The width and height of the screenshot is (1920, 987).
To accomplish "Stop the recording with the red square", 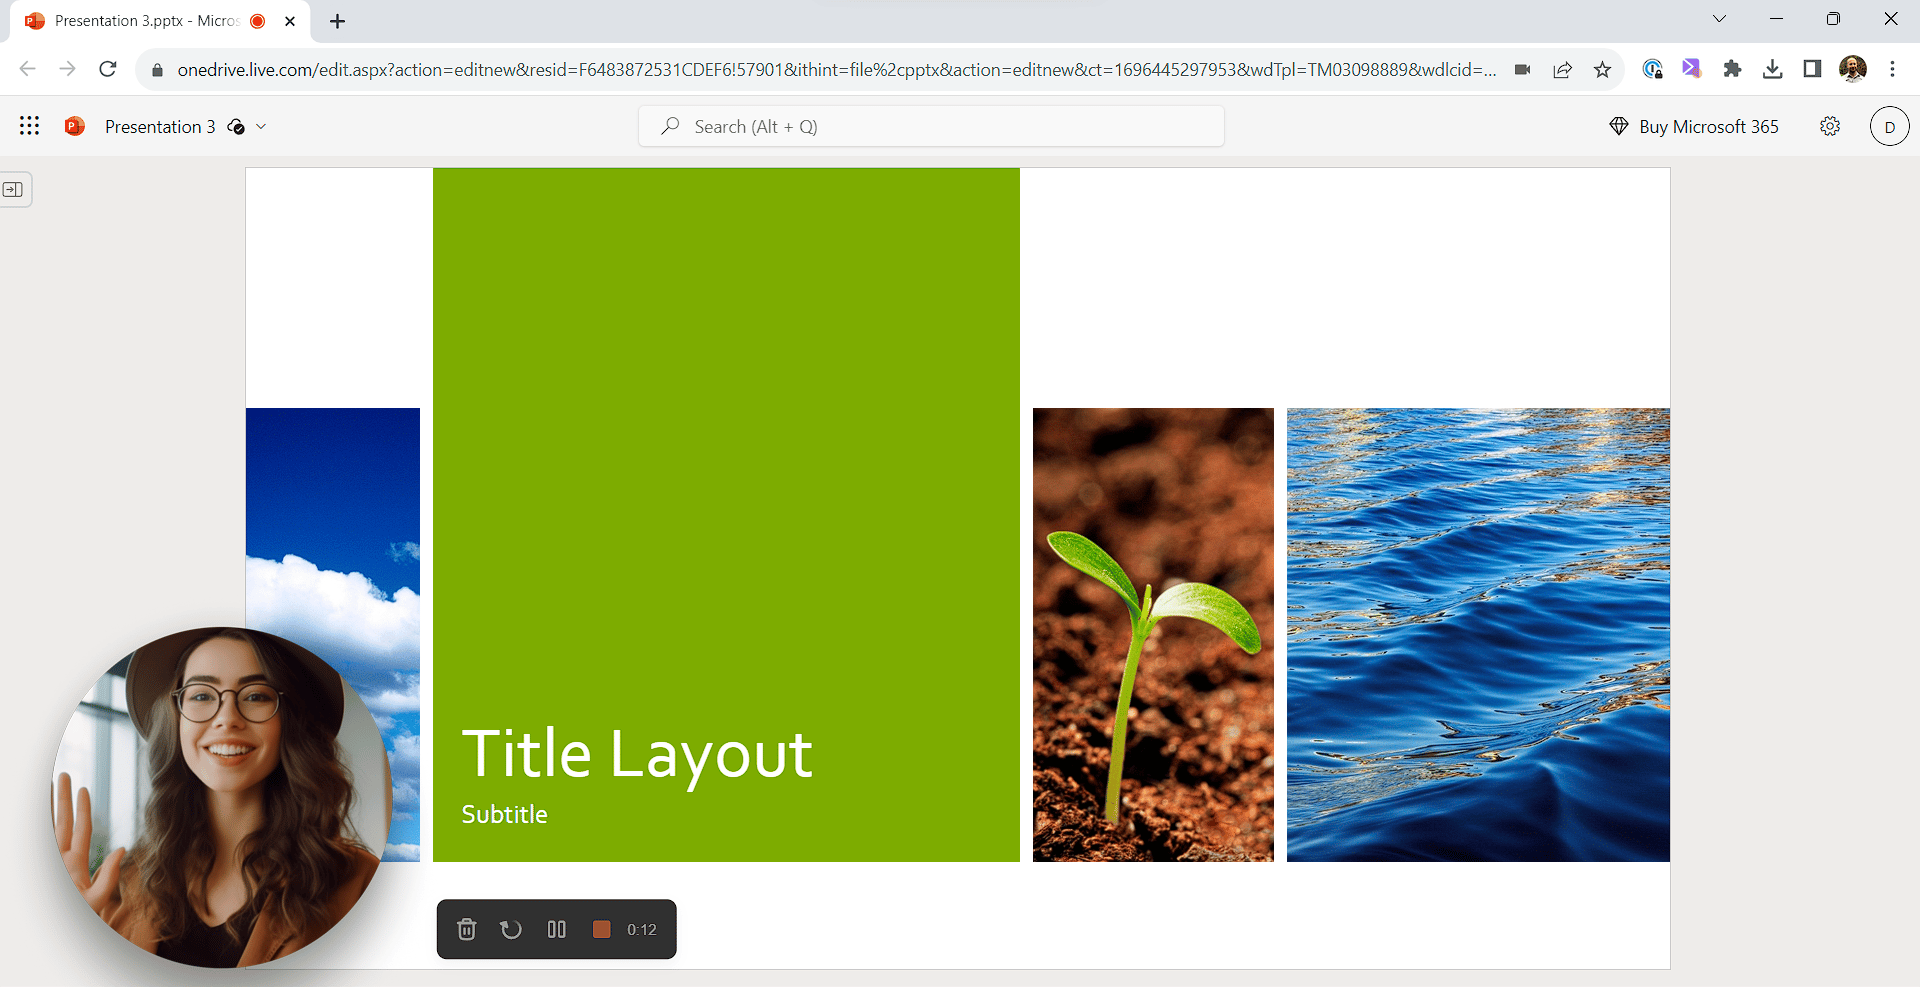I will [x=601, y=929].
